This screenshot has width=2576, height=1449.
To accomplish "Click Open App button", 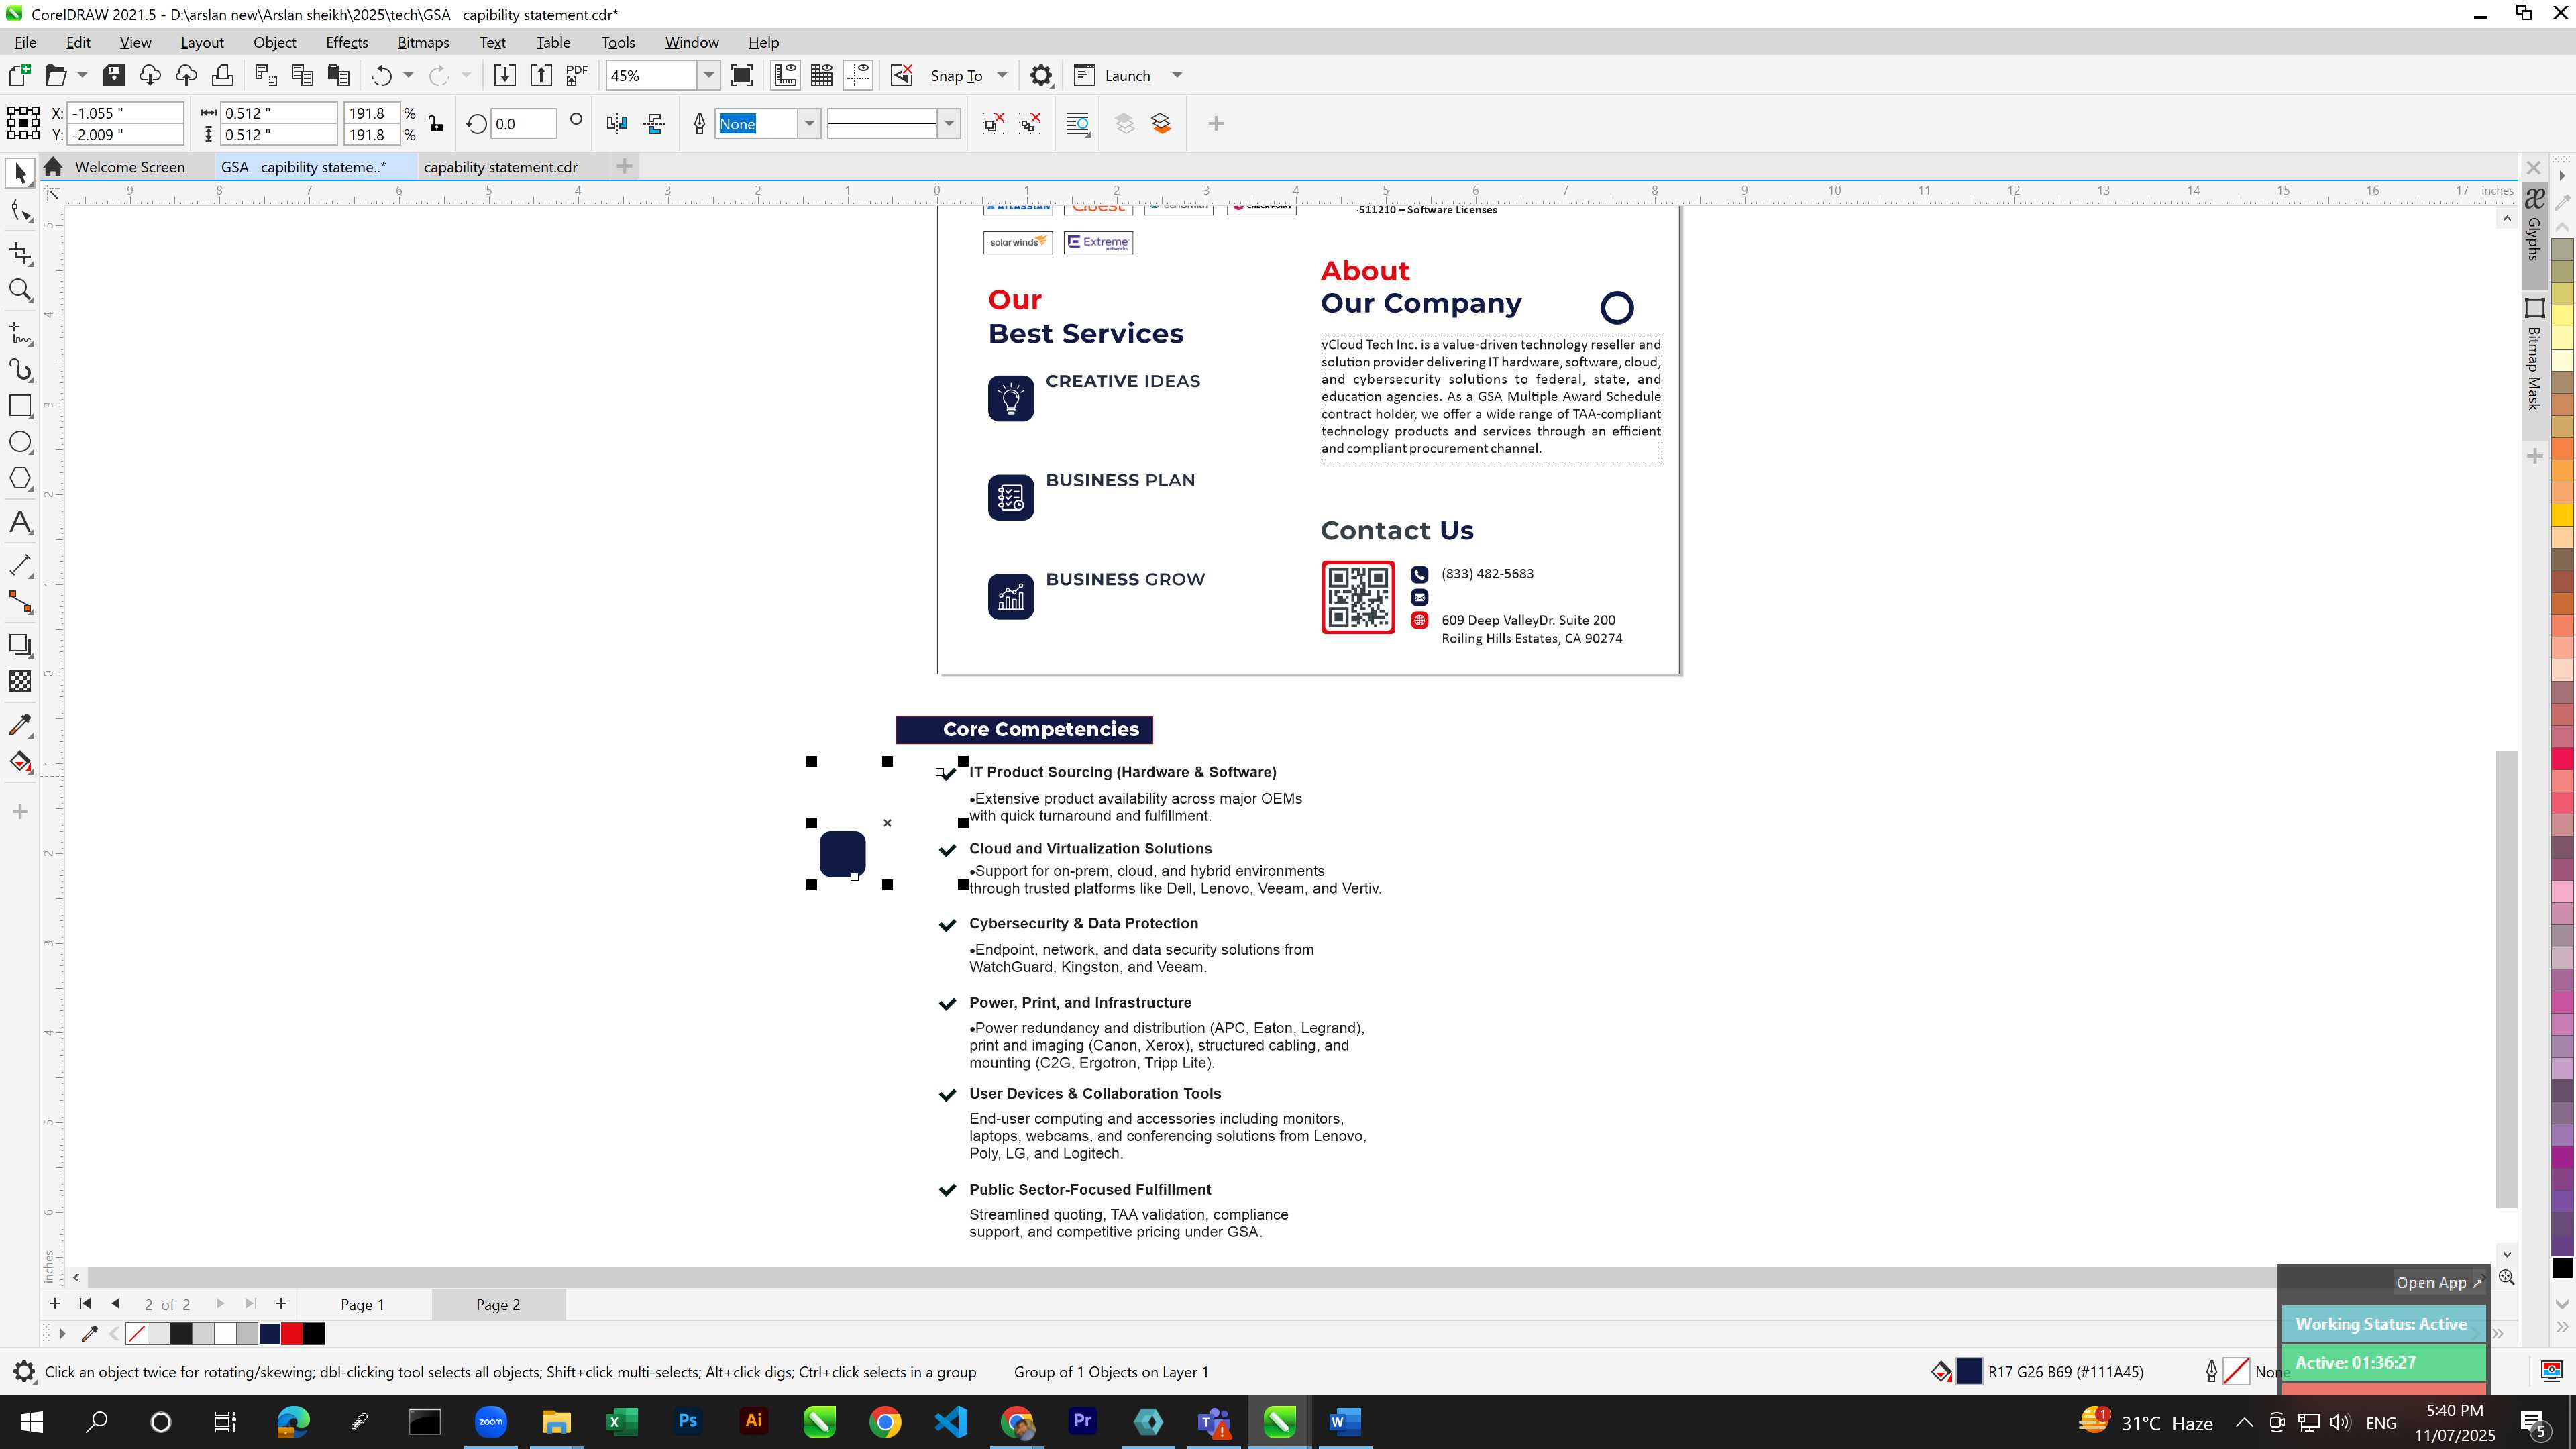I will point(2438,1283).
